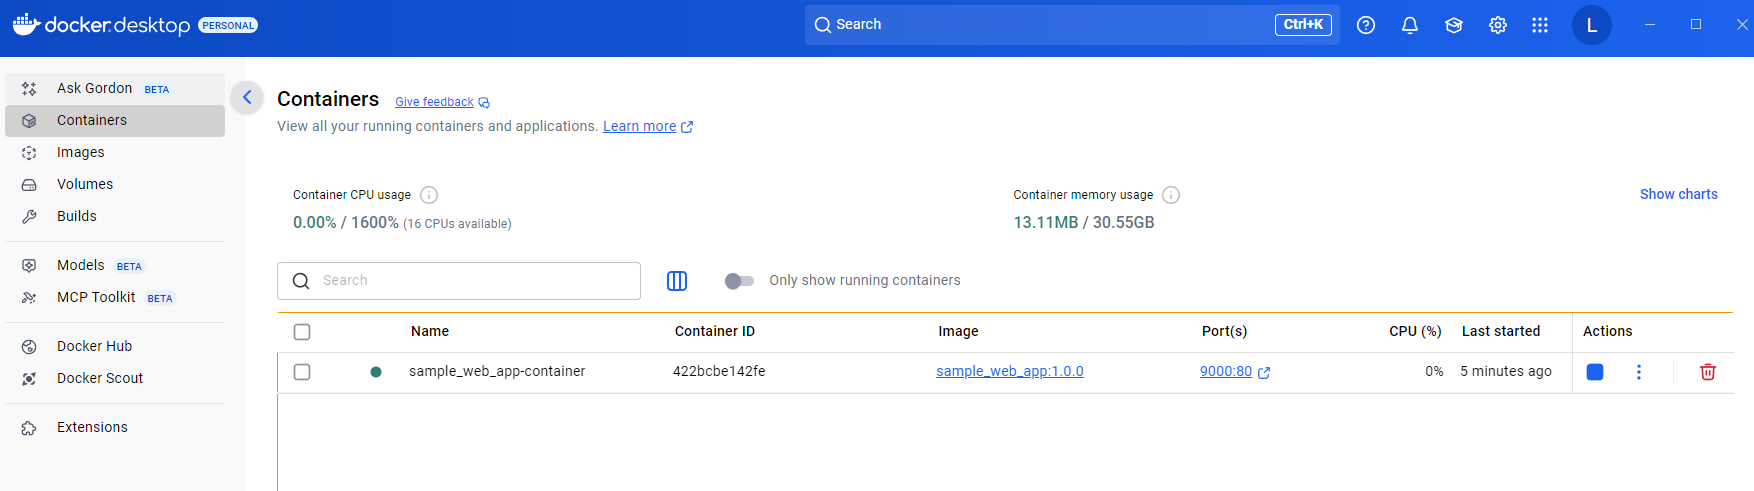Open Extensions section
Viewport: 1754px width, 491px height.
(x=115, y=427)
